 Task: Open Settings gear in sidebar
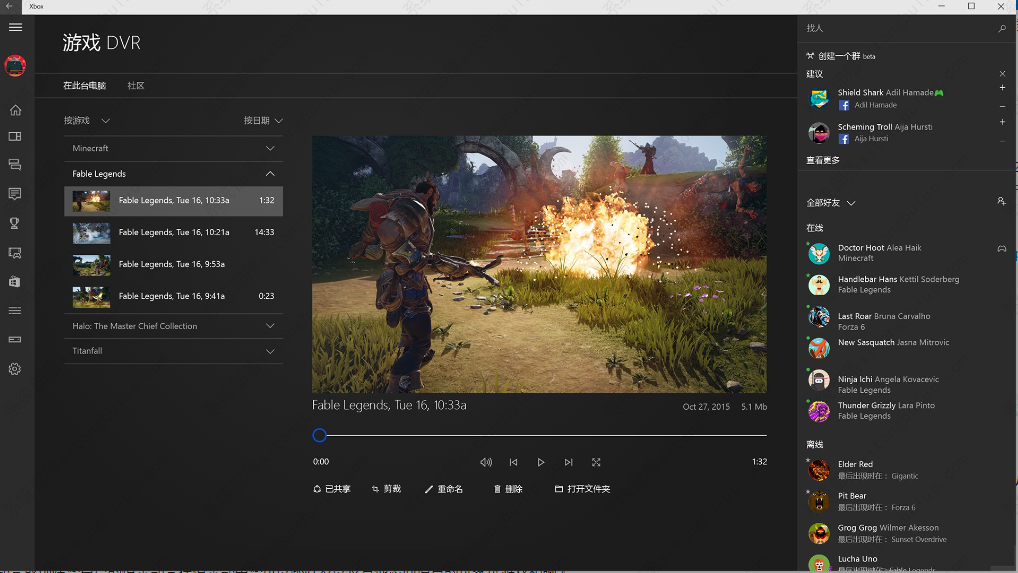click(x=15, y=369)
